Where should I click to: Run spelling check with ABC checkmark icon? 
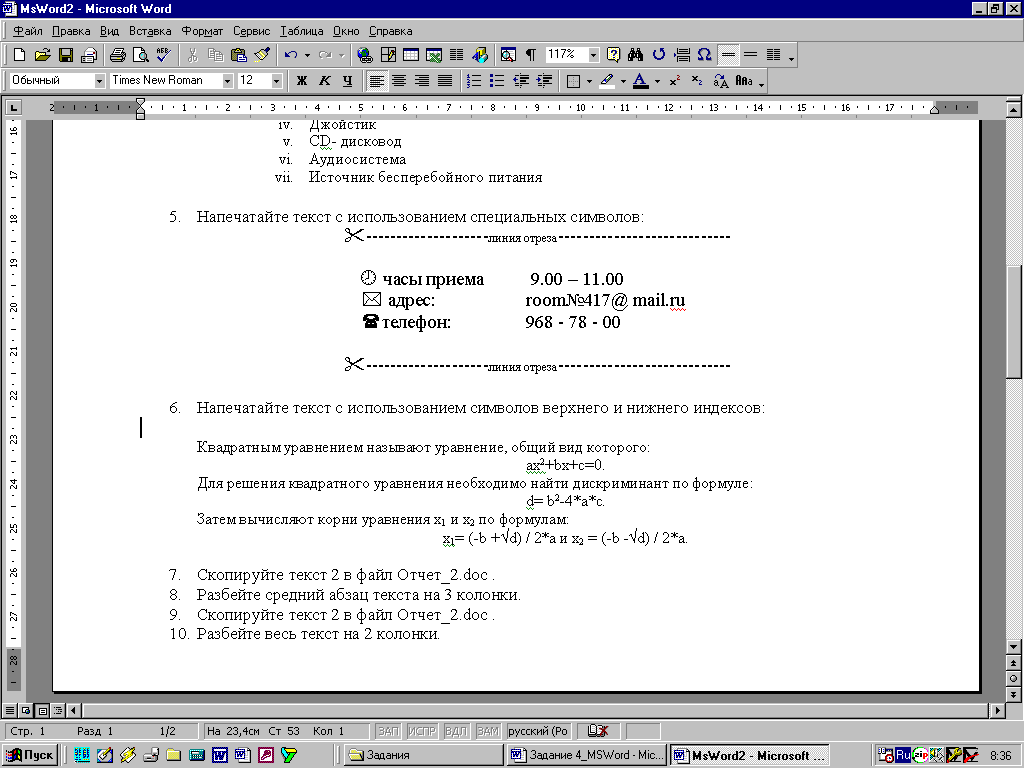point(163,56)
